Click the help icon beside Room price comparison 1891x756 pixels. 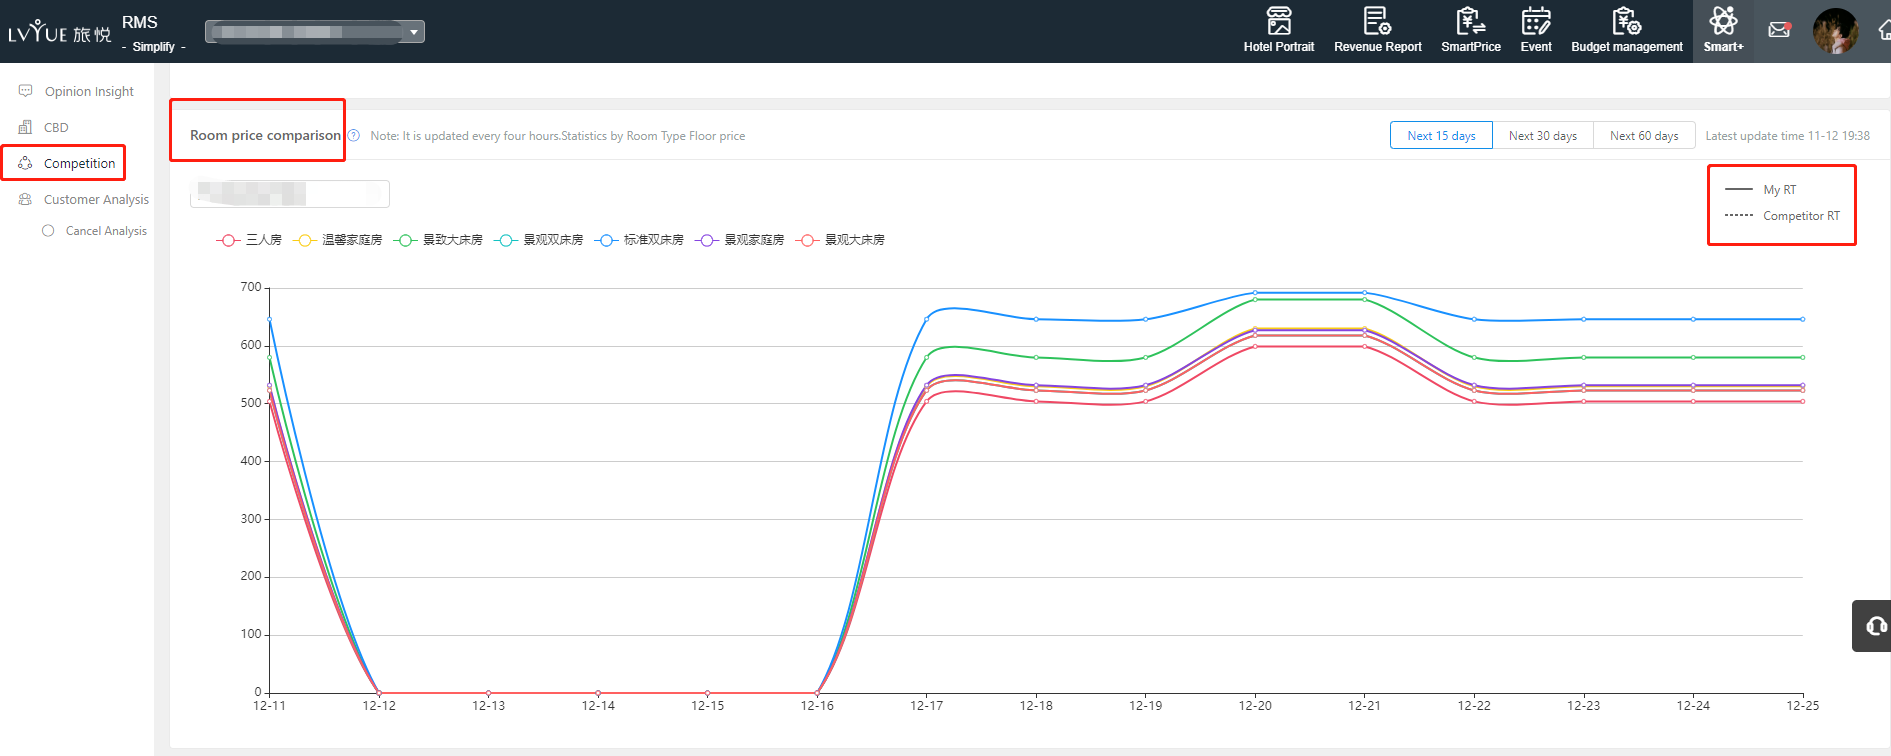(353, 135)
